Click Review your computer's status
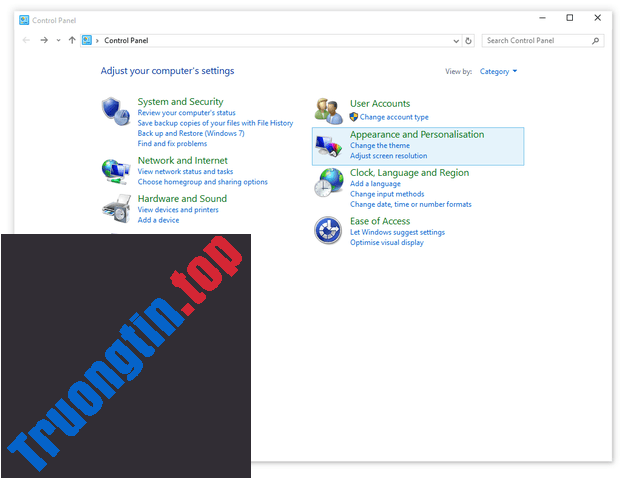Image resolution: width=625 pixels, height=479 pixels. coord(187,113)
